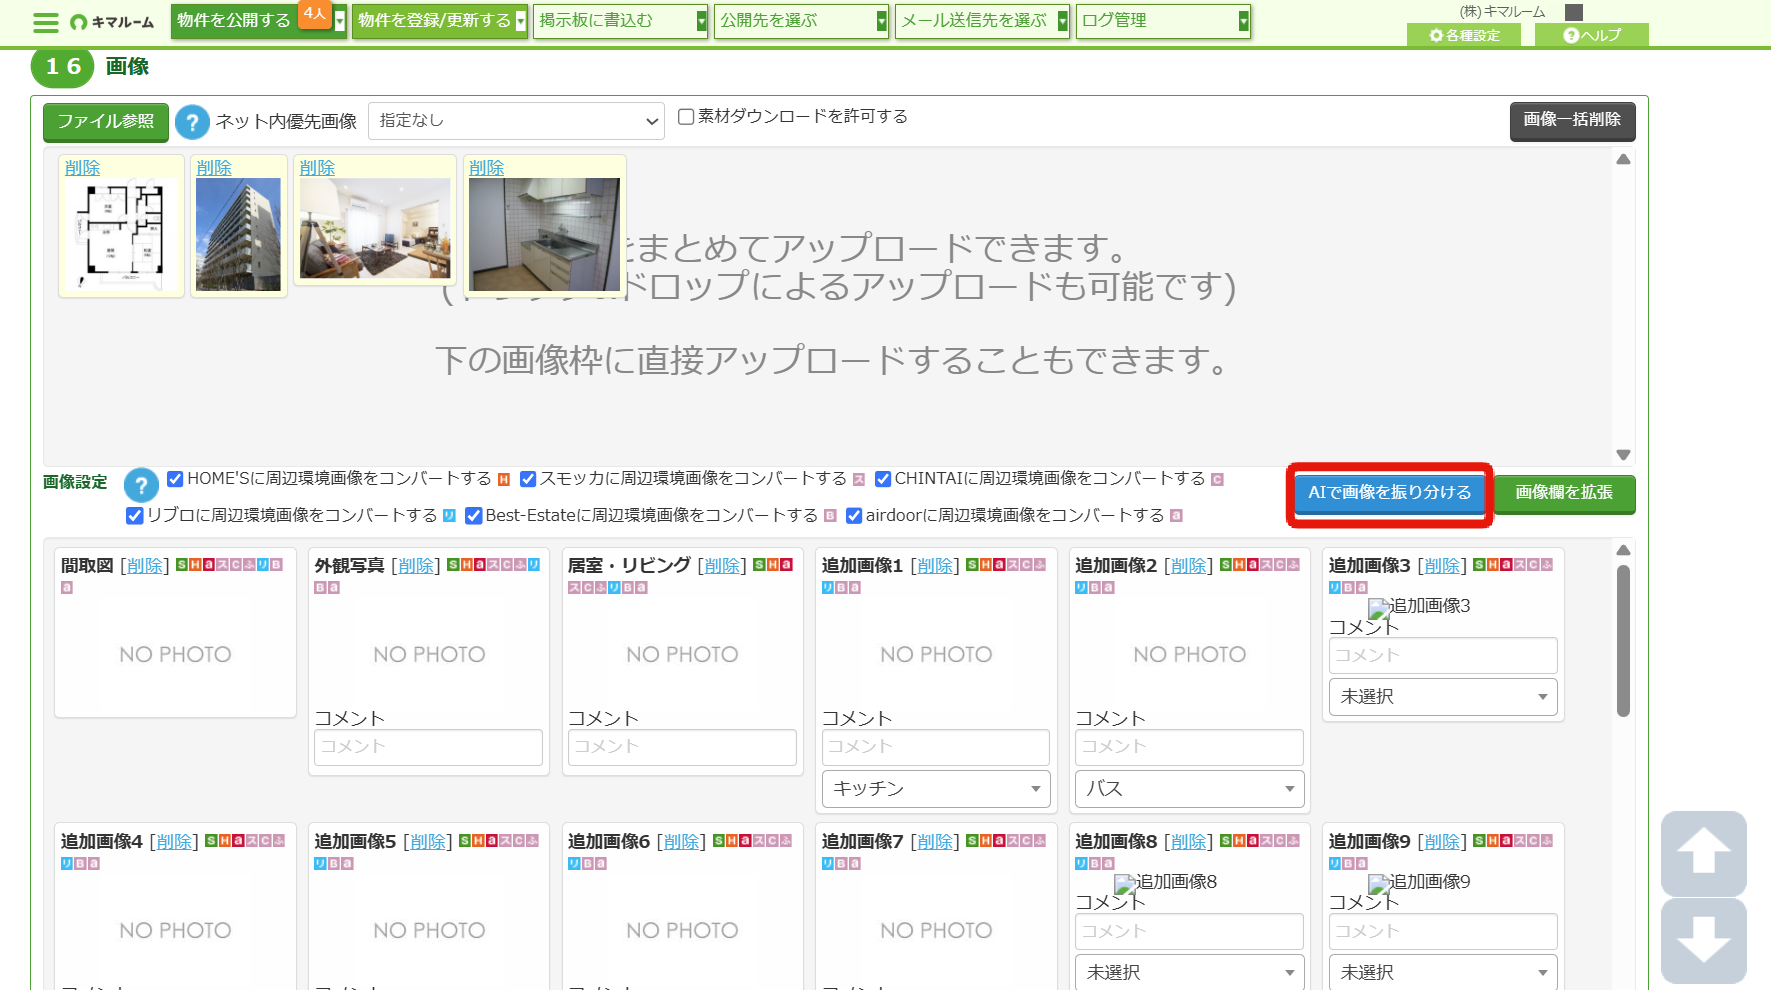Open 各種設定 gear settings
The width and height of the screenshot is (1771, 990).
[1464, 35]
